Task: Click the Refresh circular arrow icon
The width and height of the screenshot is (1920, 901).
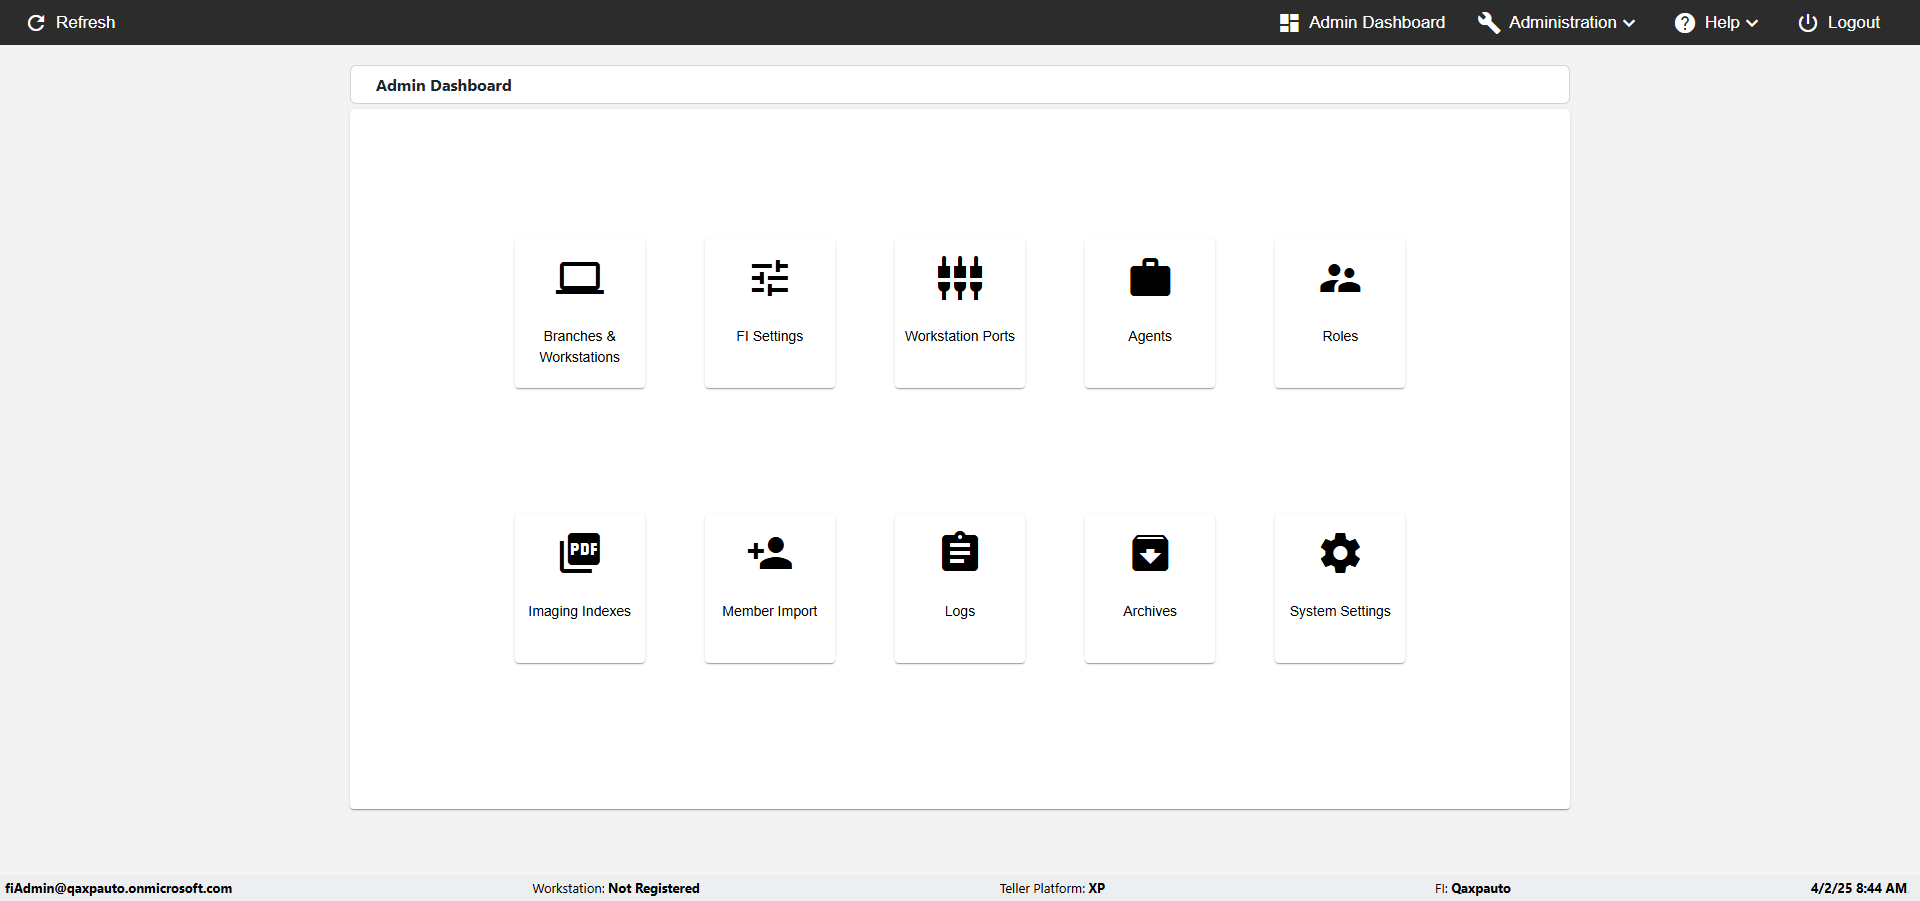Action: (x=36, y=22)
